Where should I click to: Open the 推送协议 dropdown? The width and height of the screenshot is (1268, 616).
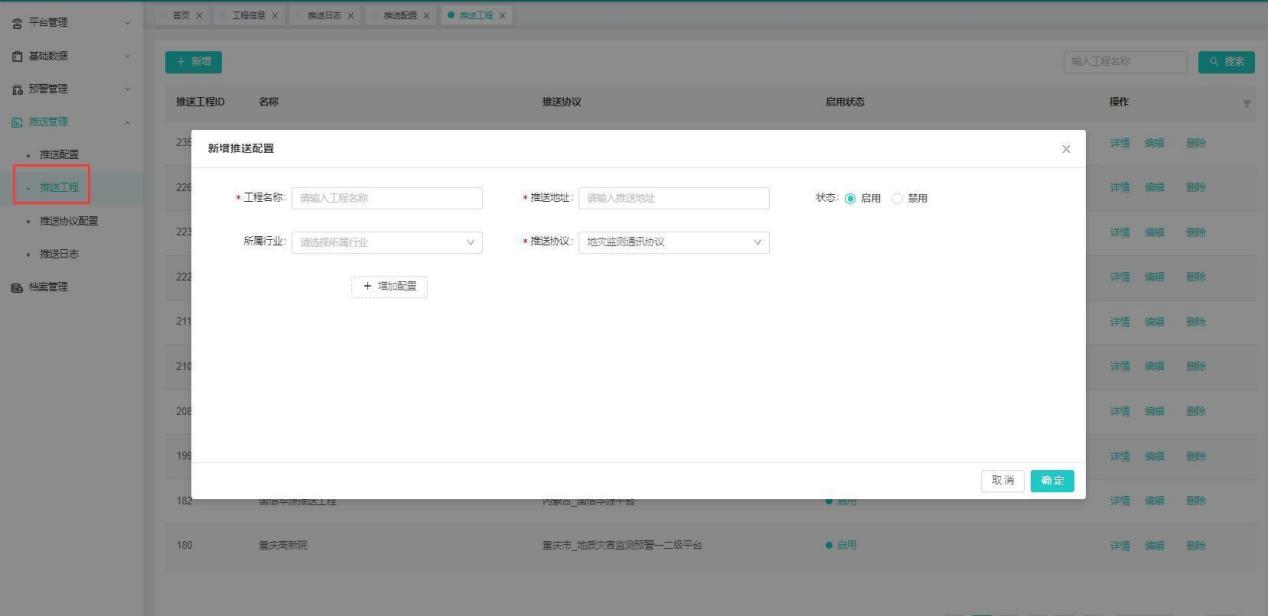[x=674, y=242]
